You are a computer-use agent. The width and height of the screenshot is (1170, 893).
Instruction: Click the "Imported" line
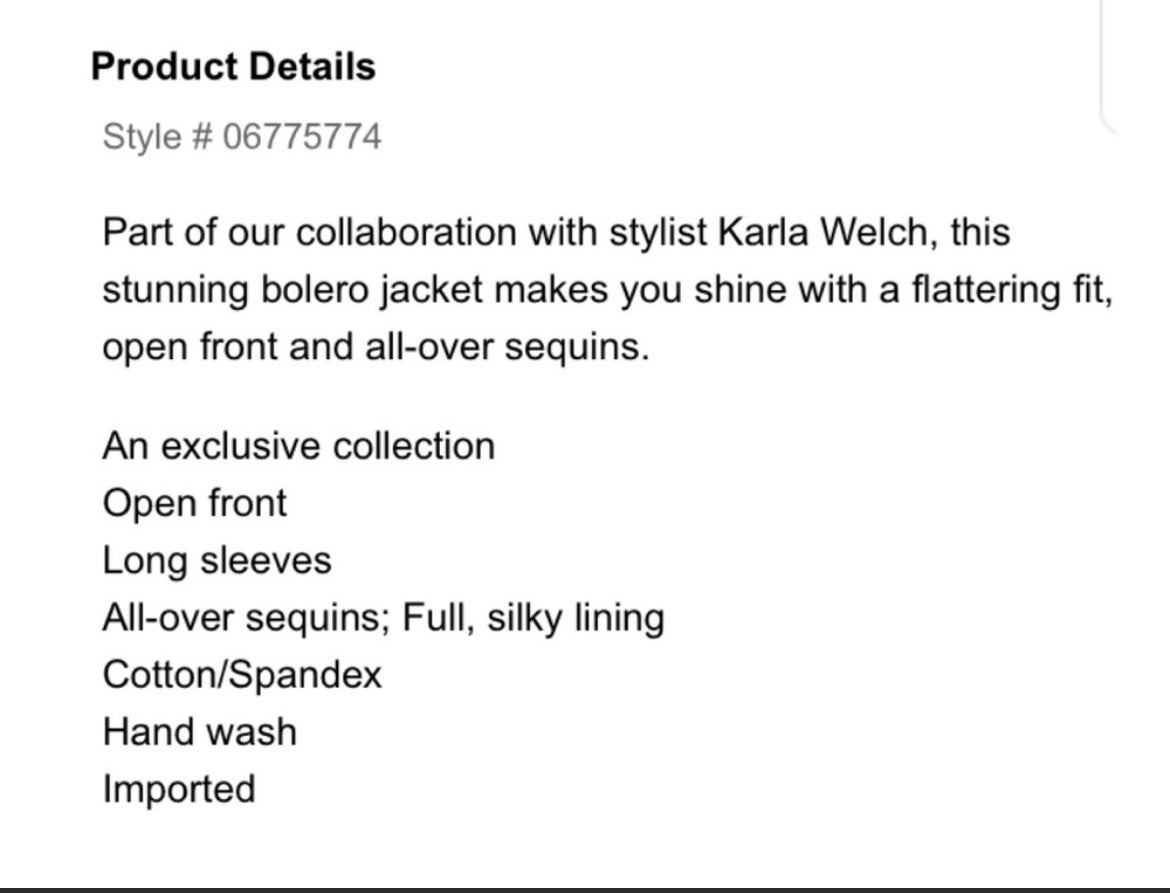(179, 789)
